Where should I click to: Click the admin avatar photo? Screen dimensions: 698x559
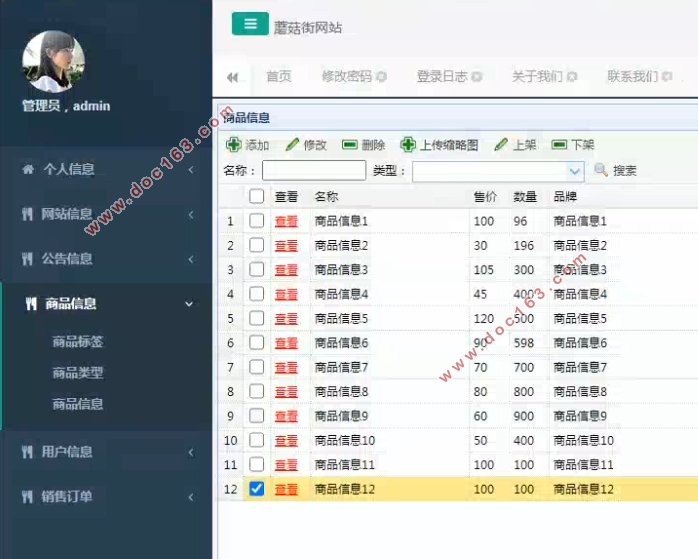tap(53, 61)
